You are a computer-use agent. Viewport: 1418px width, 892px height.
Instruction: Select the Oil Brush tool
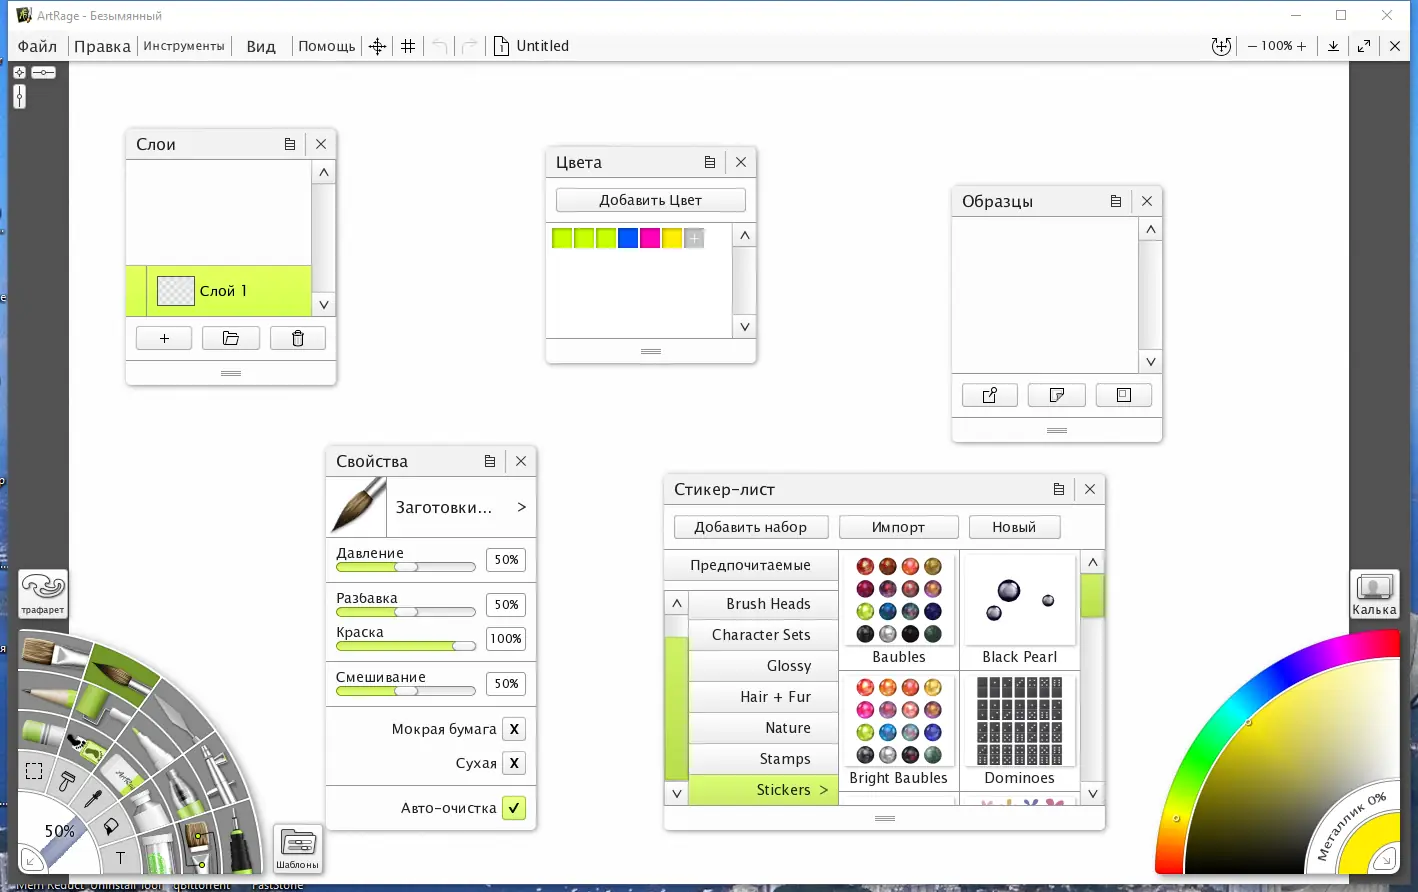(x=52, y=655)
